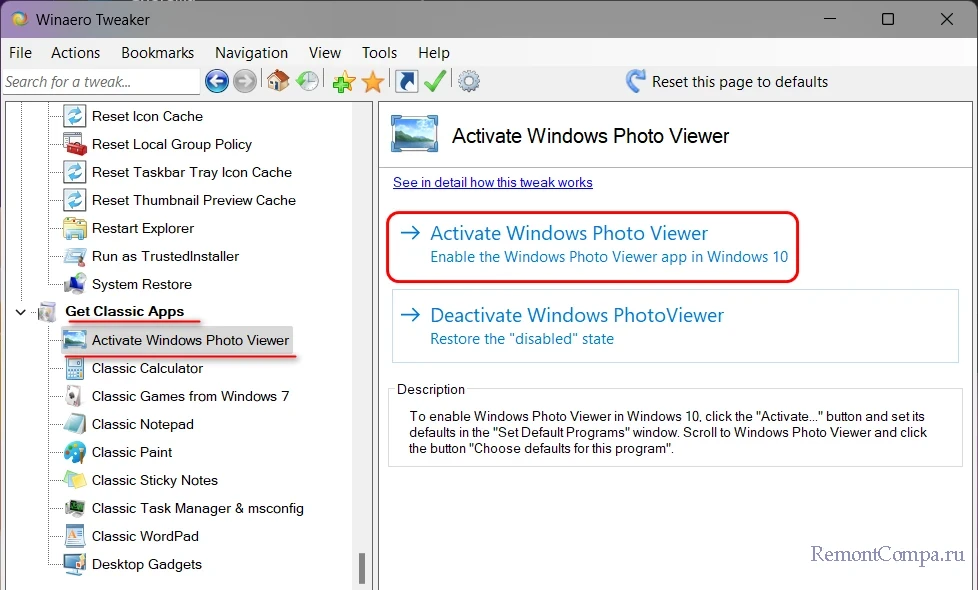Select 'Reset Taskbar Tray Icon Cache' row text

coord(191,172)
